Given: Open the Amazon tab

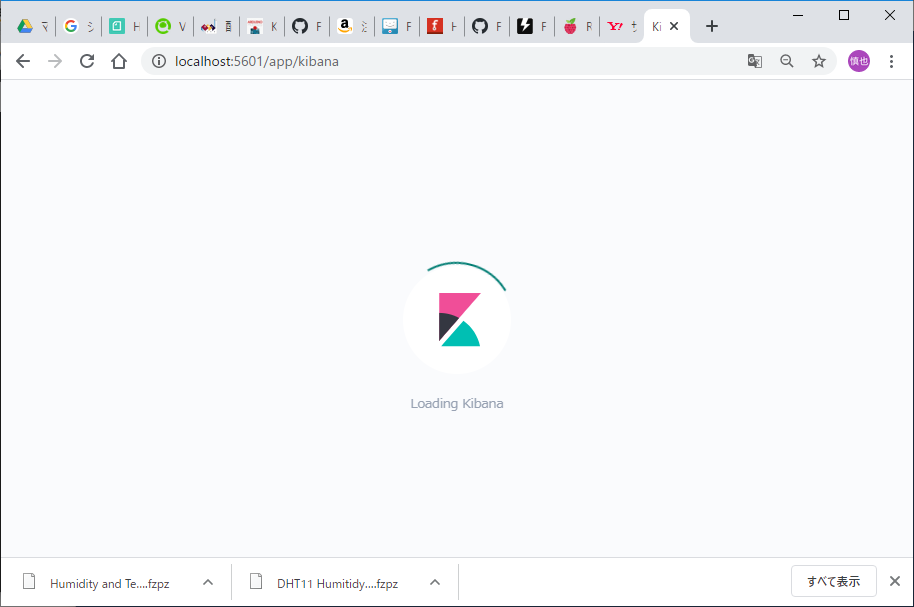Looking at the screenshot, I should click(353, 26).
